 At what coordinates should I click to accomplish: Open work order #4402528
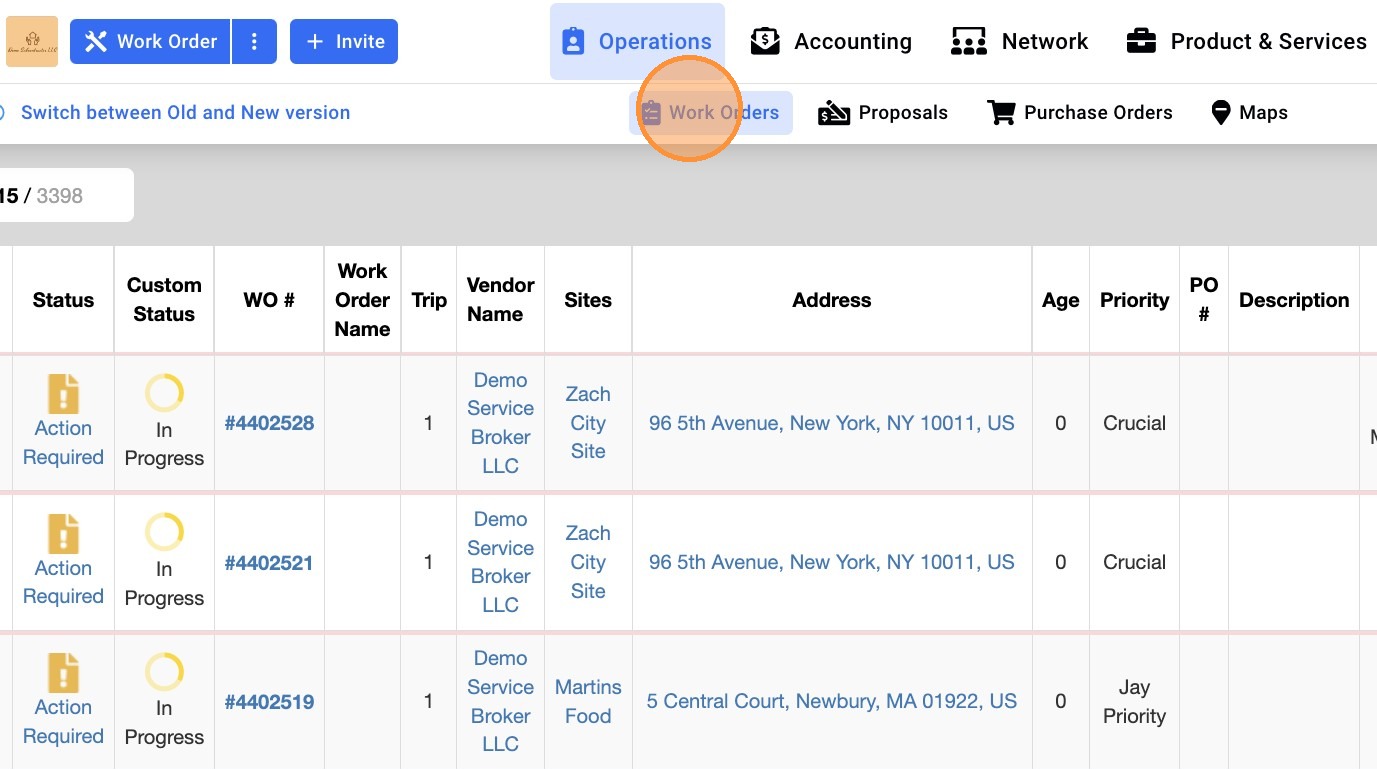pos(269,423)
